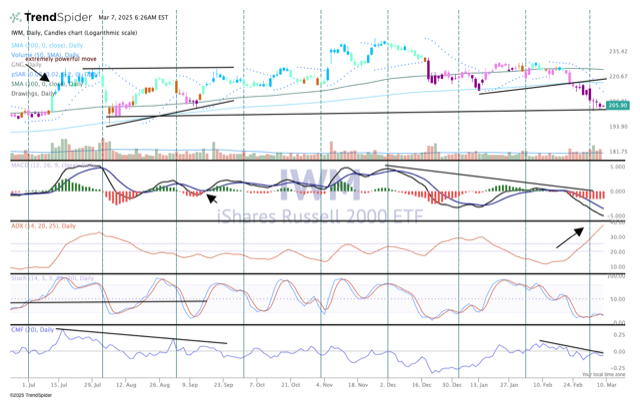Open the Drawings, Daily legend entry
The width and height of the screenshot is (640, 400).
point(32,91)
